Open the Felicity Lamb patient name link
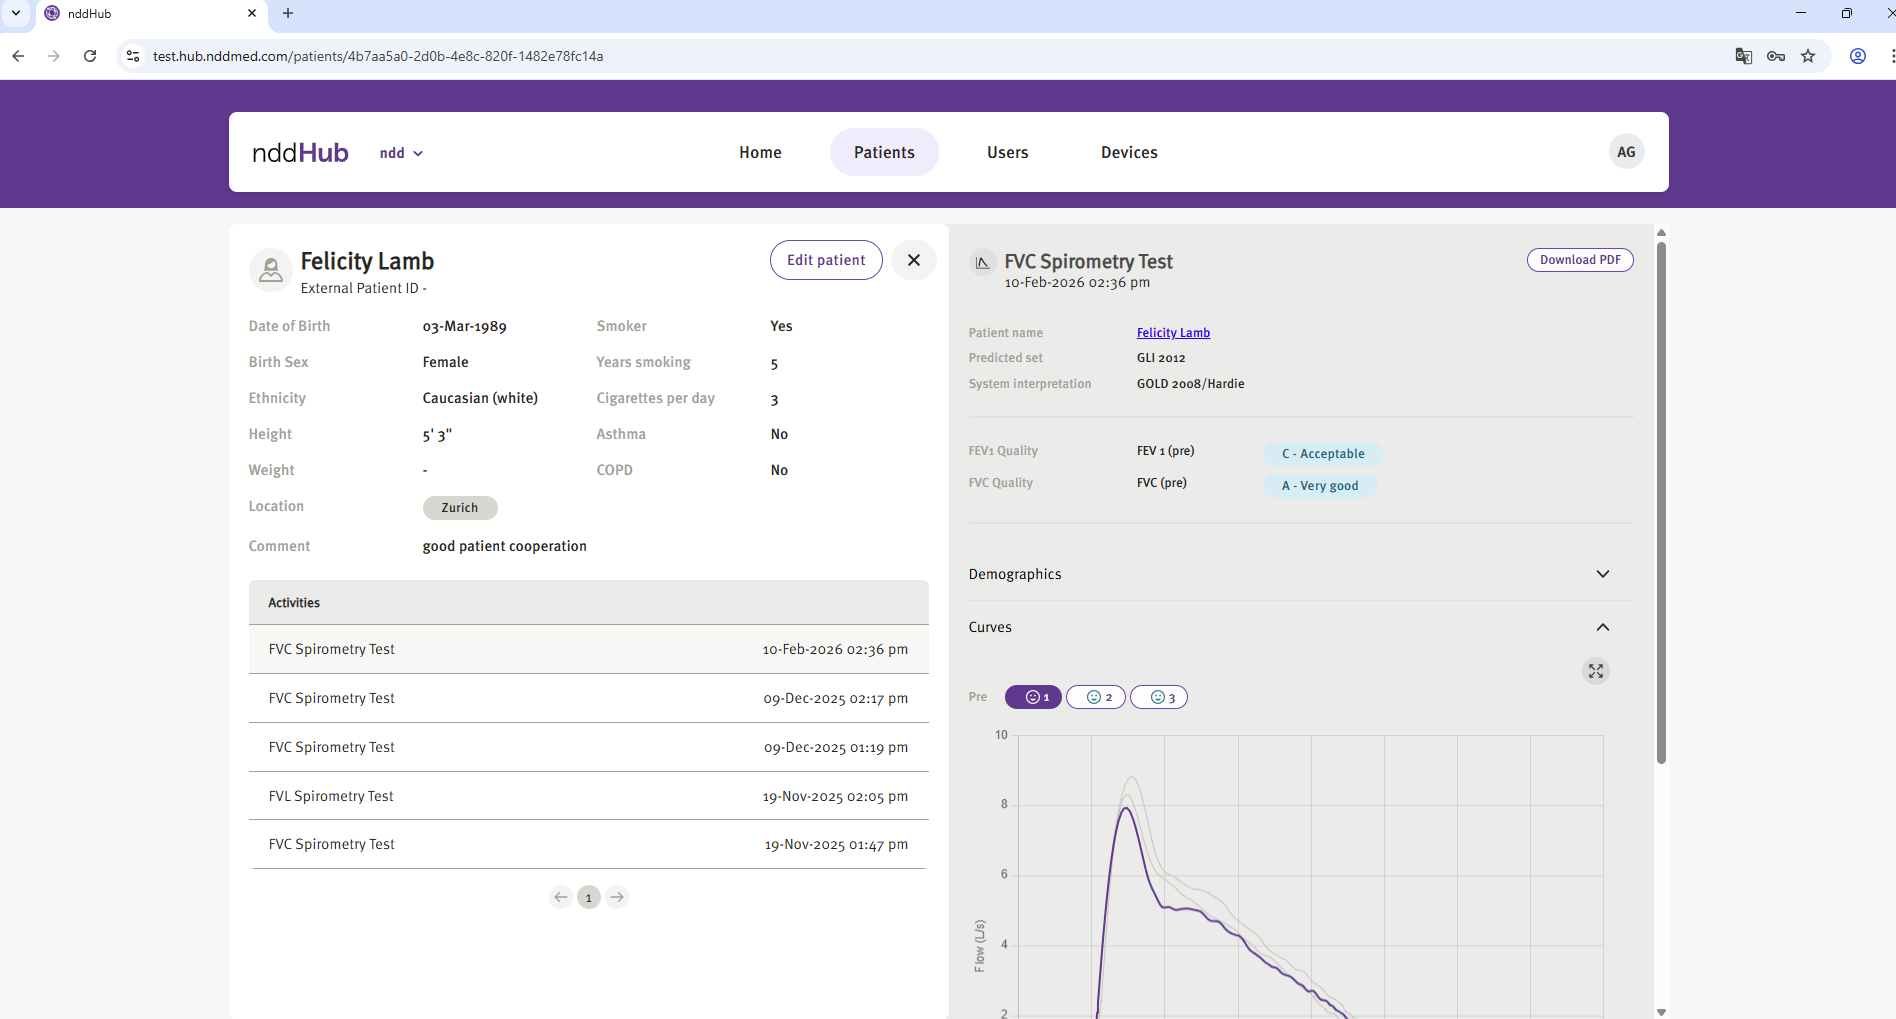The image size is (1896, 1019). point(1173,333)
